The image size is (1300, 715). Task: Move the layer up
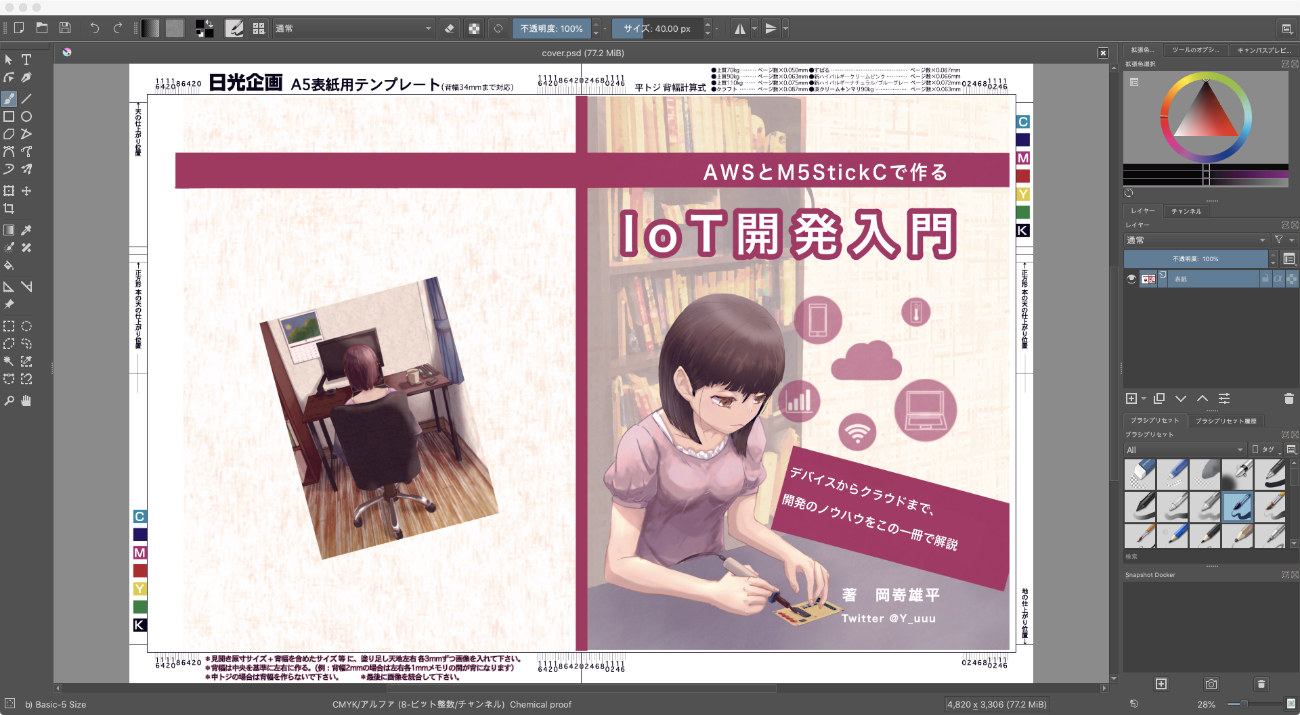click(1203, 398)
